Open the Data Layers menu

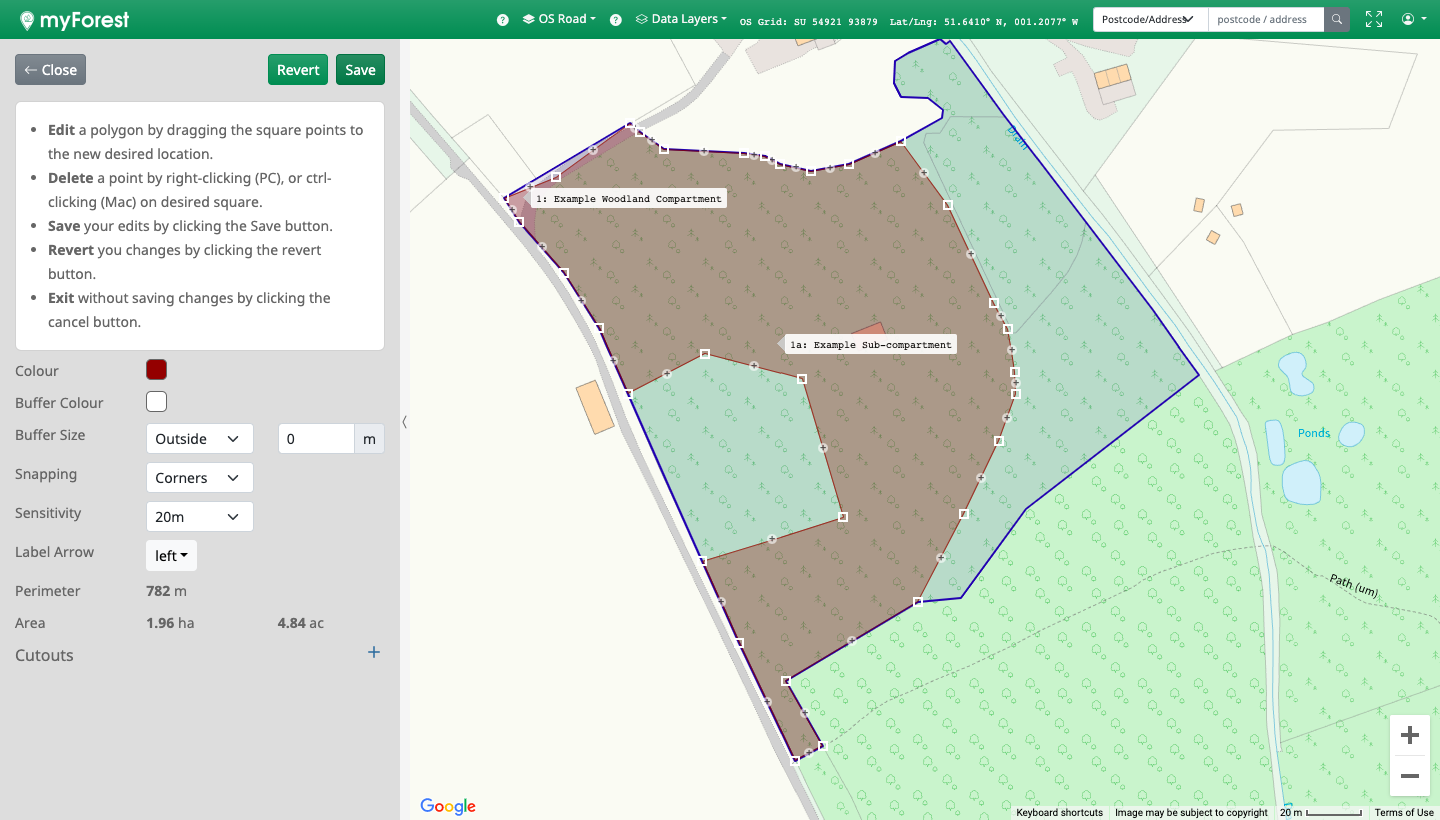pyautogui.click(x=682, y=19)
